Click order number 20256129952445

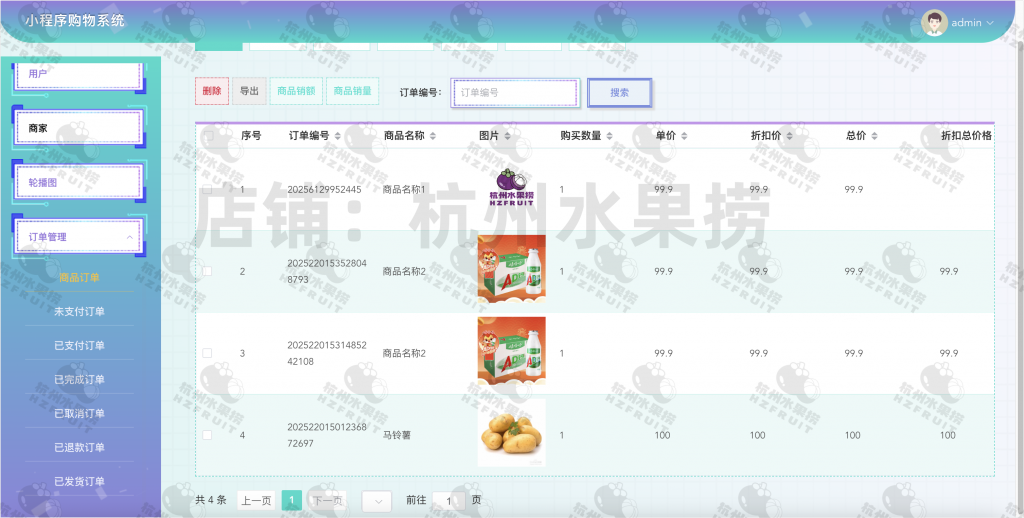click(x=324, y=189)
